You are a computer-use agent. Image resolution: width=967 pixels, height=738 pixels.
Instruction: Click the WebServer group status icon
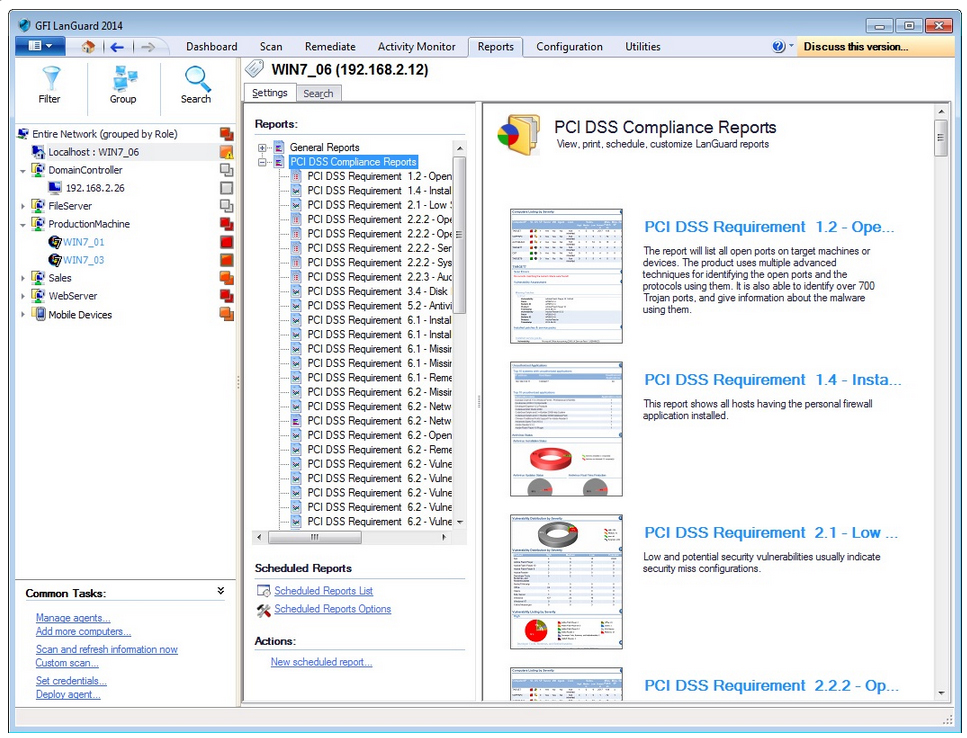point(226,296)
